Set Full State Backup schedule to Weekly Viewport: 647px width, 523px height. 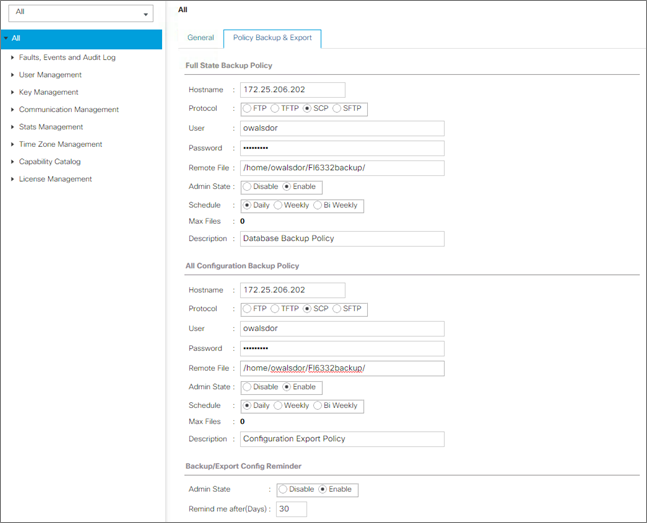[278, 205]
